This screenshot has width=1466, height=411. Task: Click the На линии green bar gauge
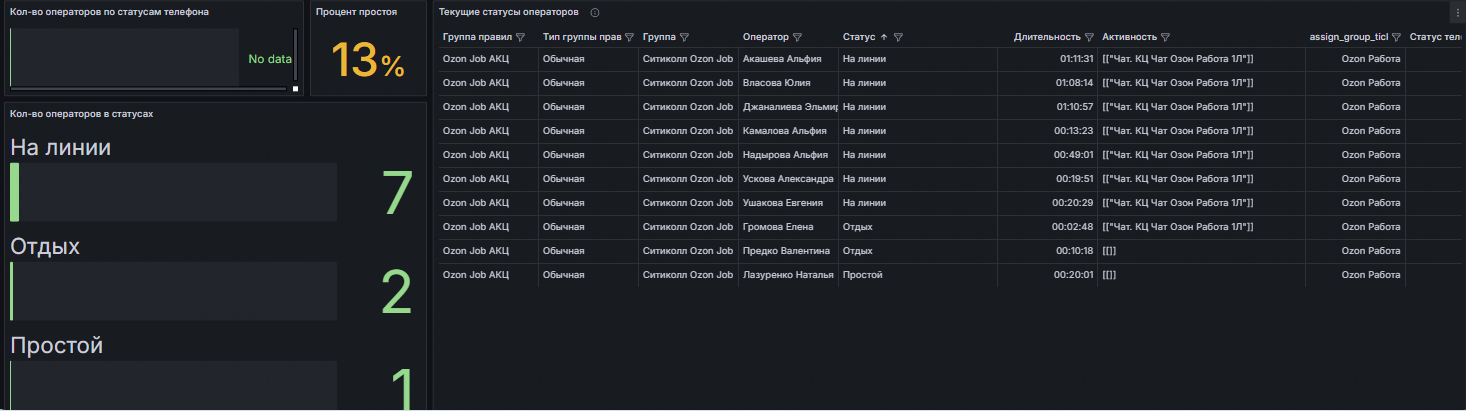coord(173,192)
